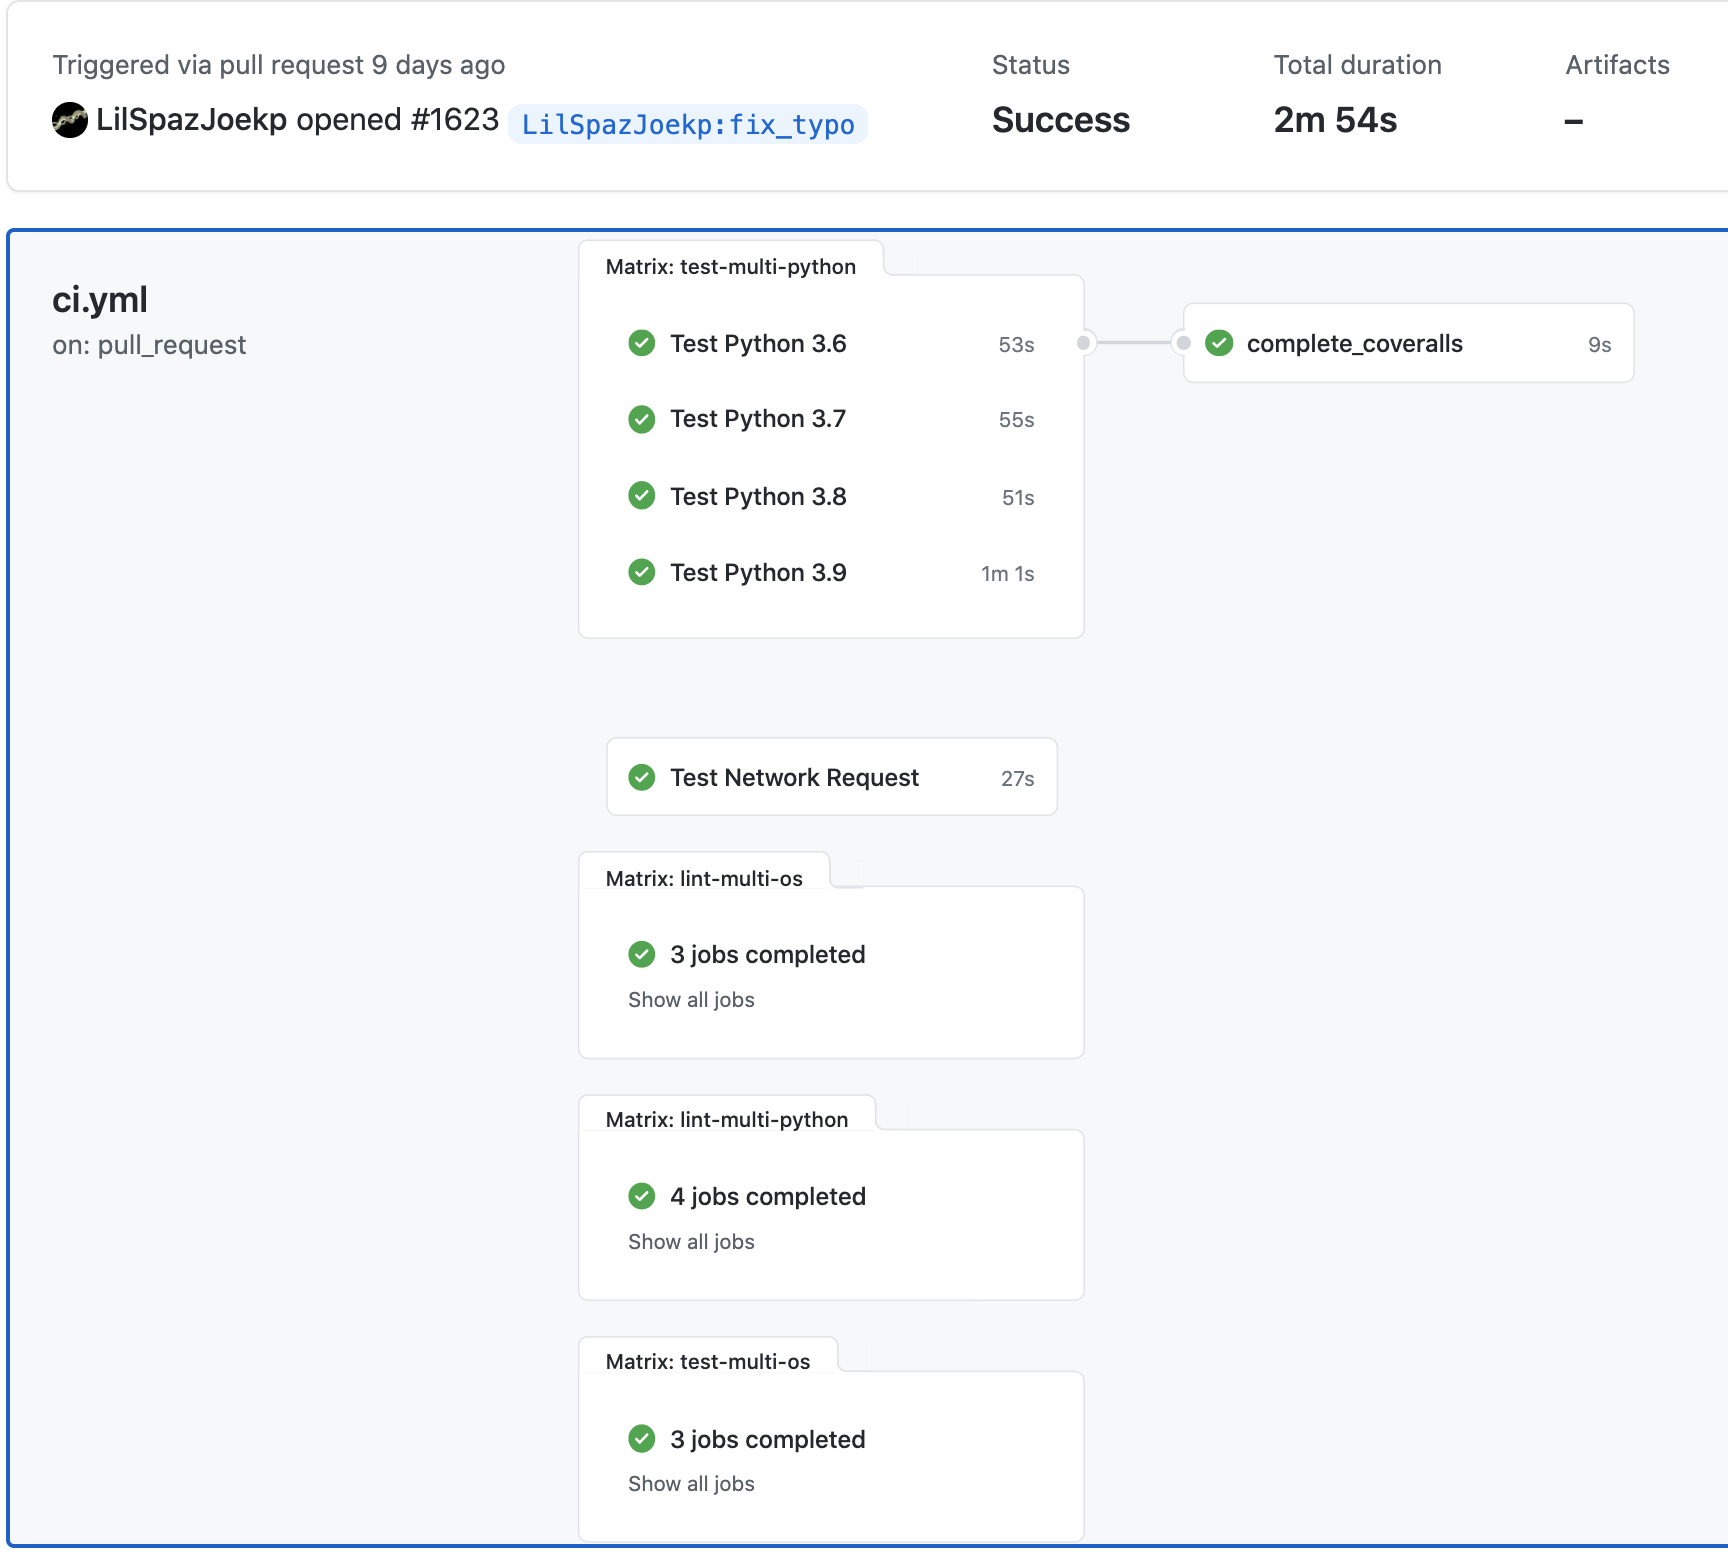Click the success icon next to Test Python 3.7
The width and height of the screenshot is (1728, 1562).
641,420
